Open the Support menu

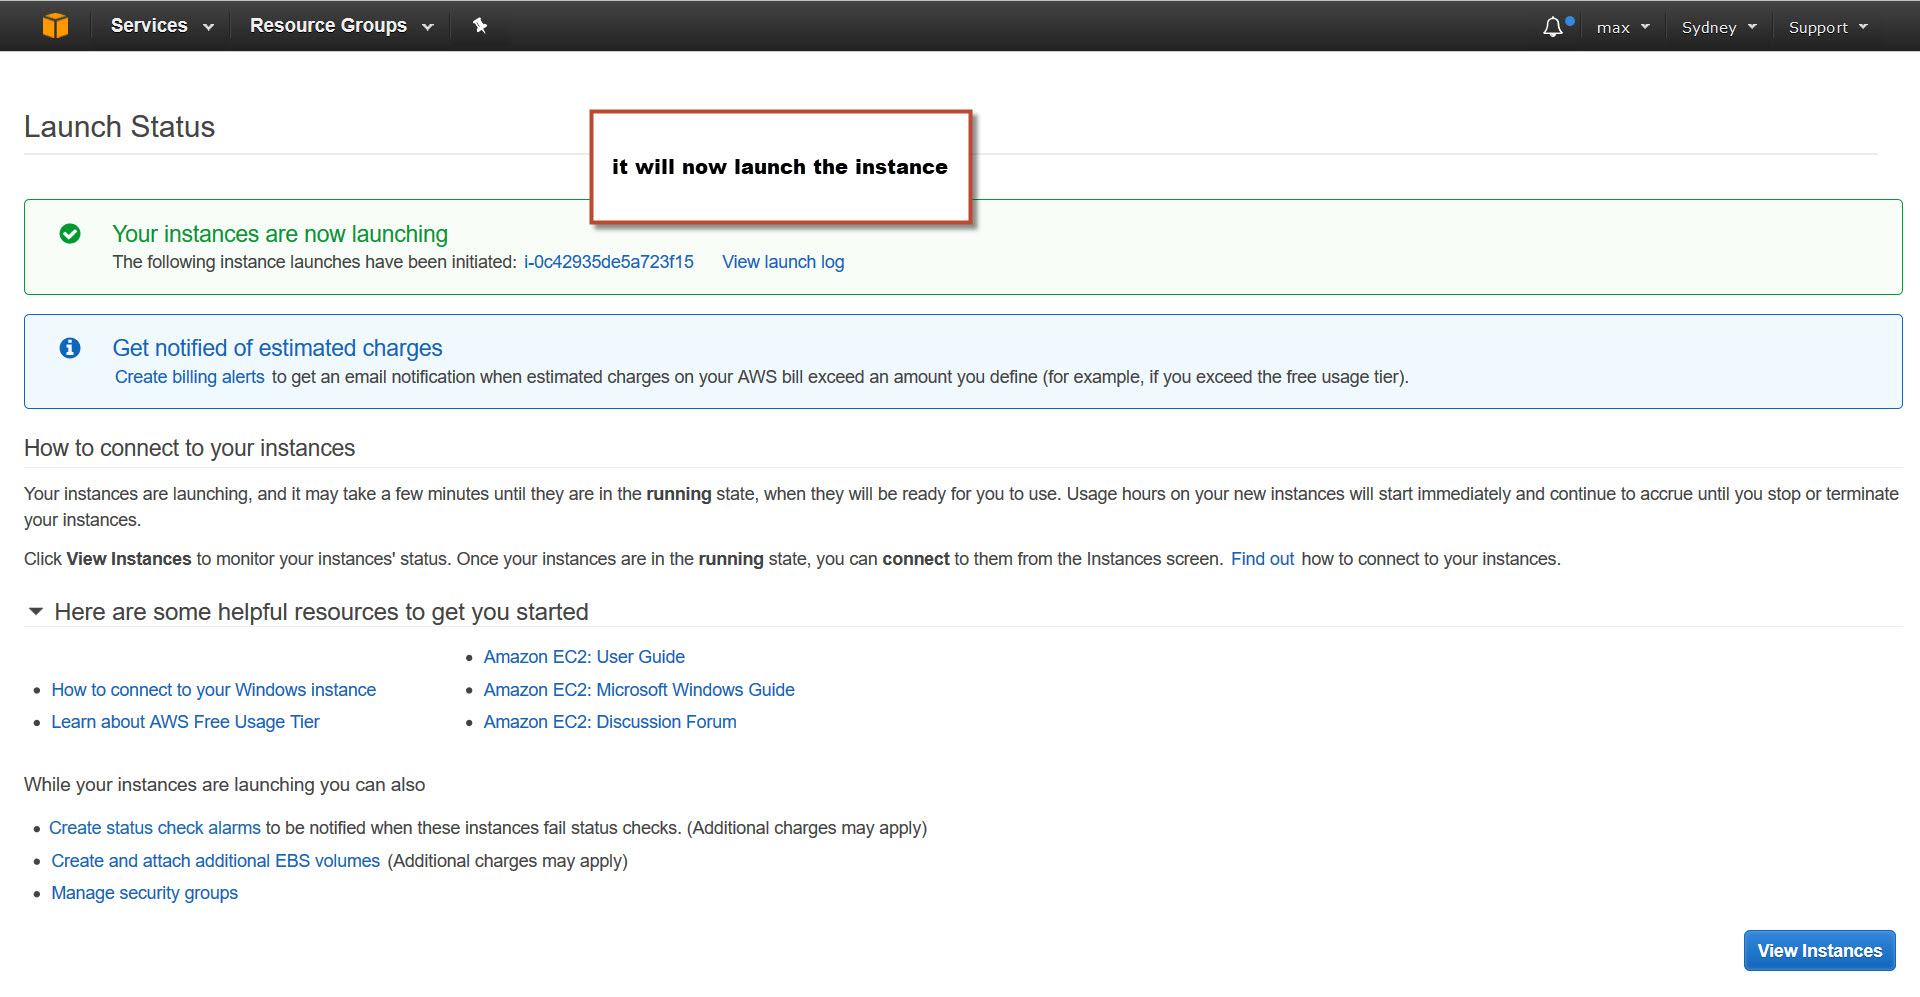click(1827, 27)
